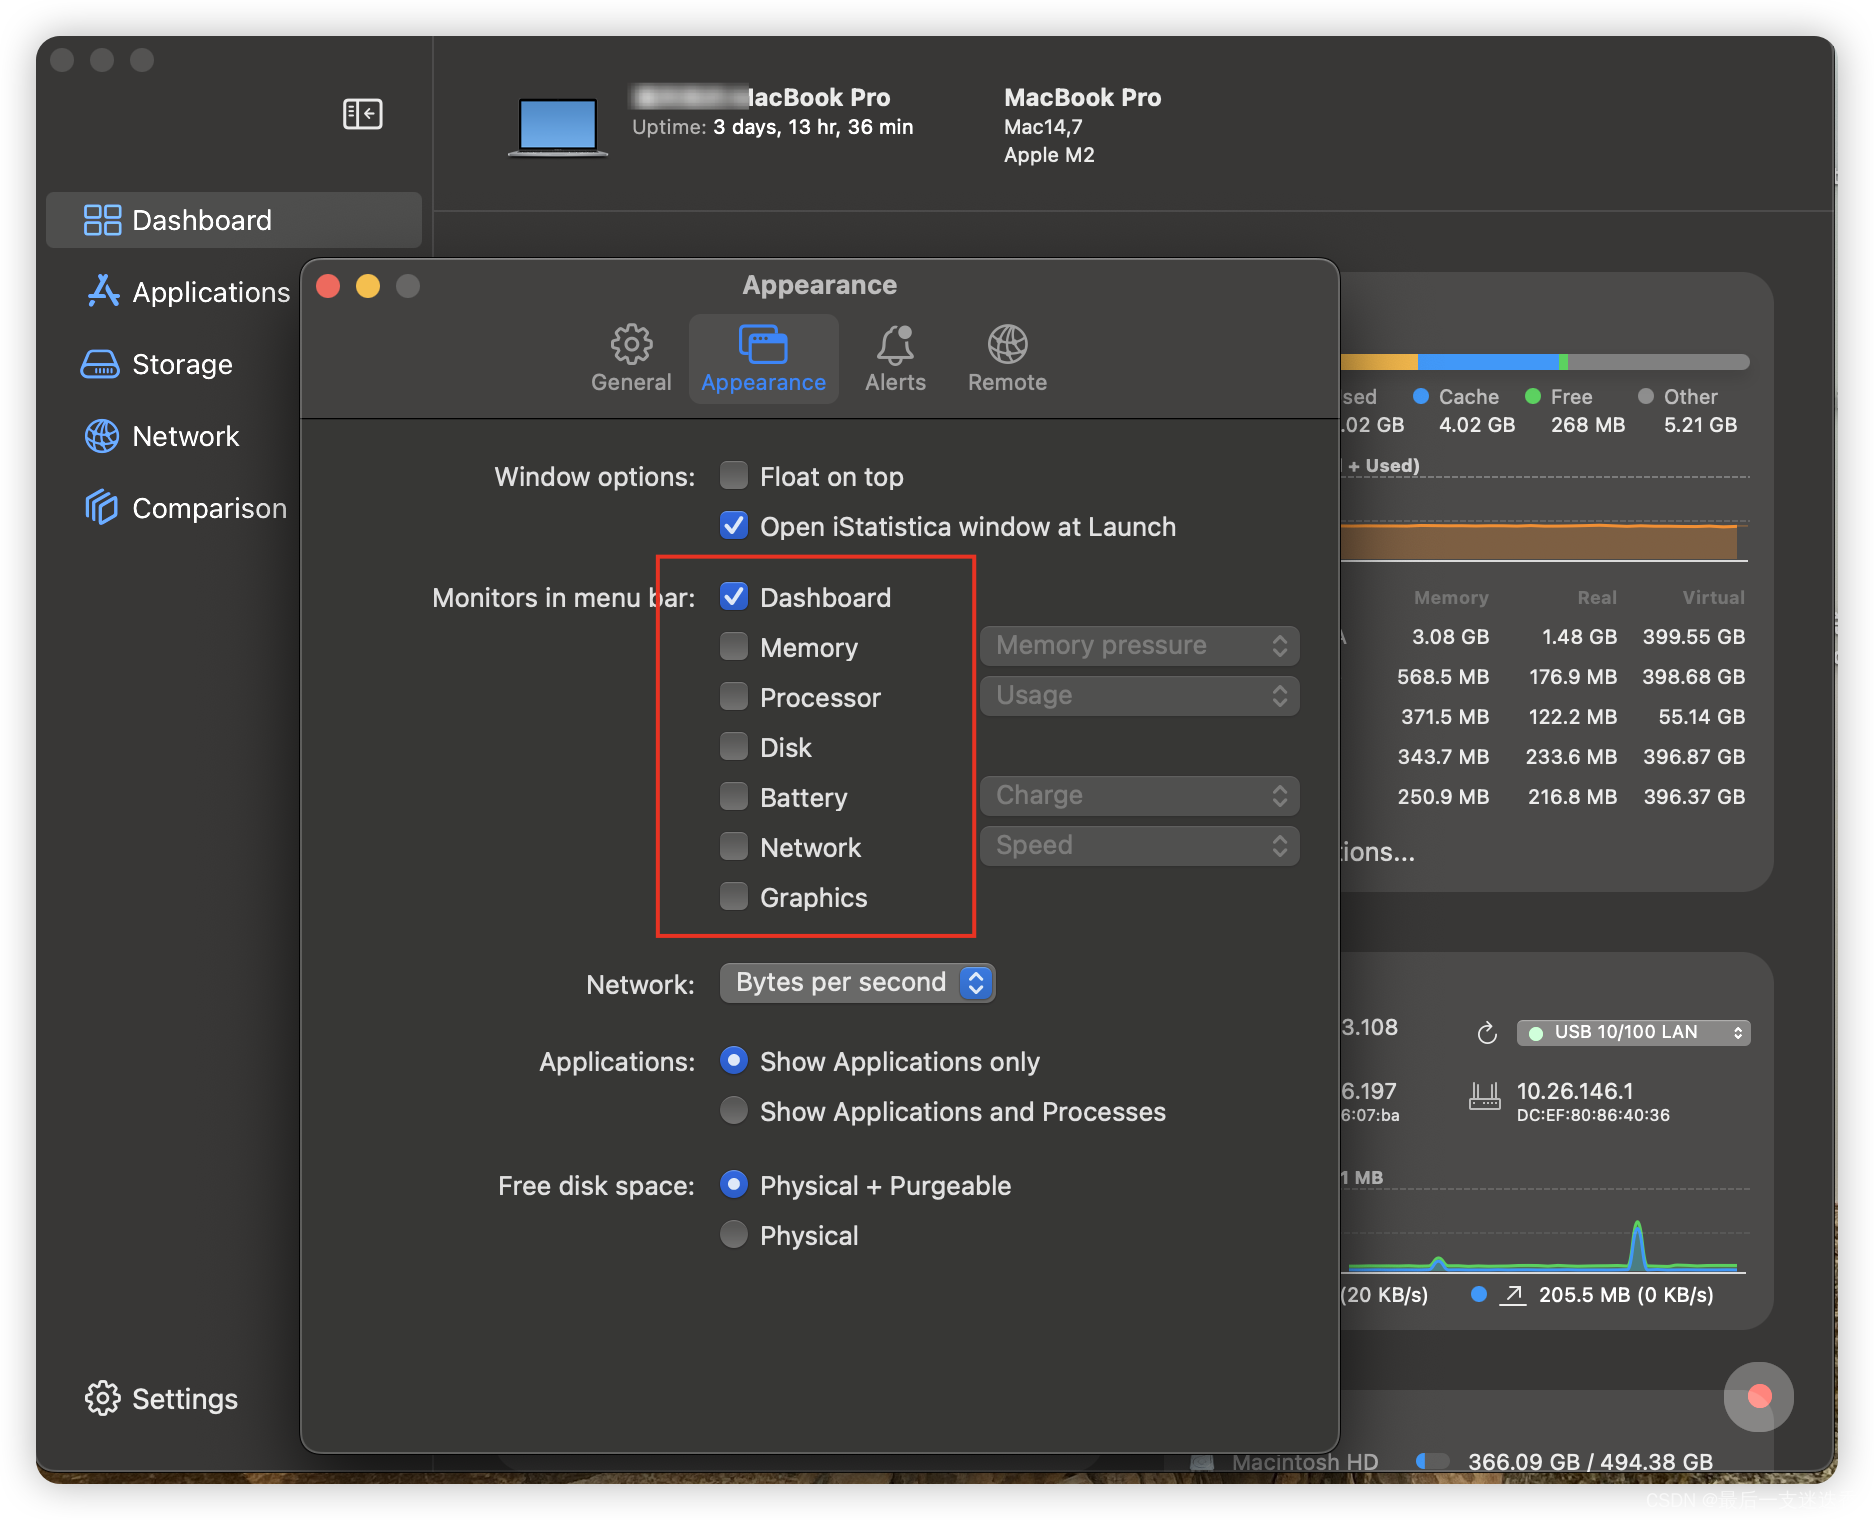1874x1520 pixels.
Task: Open the Comparison section
Action: pos(186,508)
